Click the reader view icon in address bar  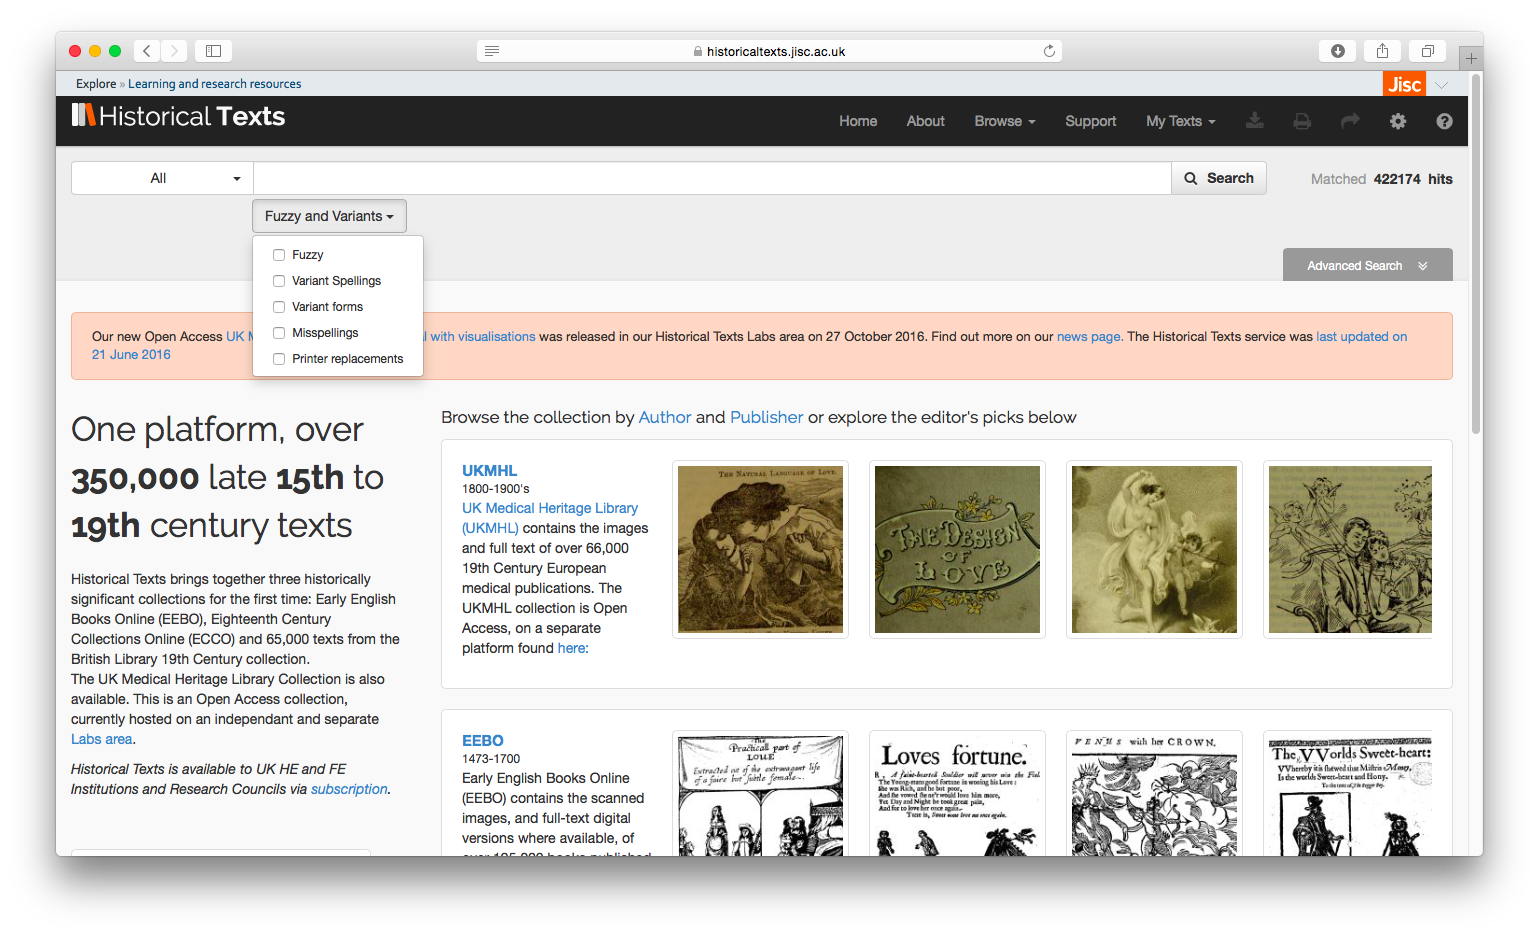(x=492, y=51)
